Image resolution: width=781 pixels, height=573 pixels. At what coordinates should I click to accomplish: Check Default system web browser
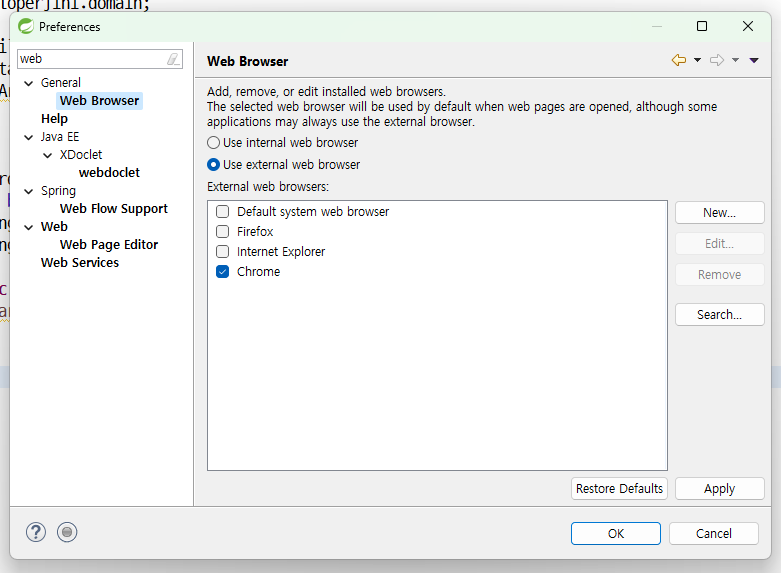[223, 212]
